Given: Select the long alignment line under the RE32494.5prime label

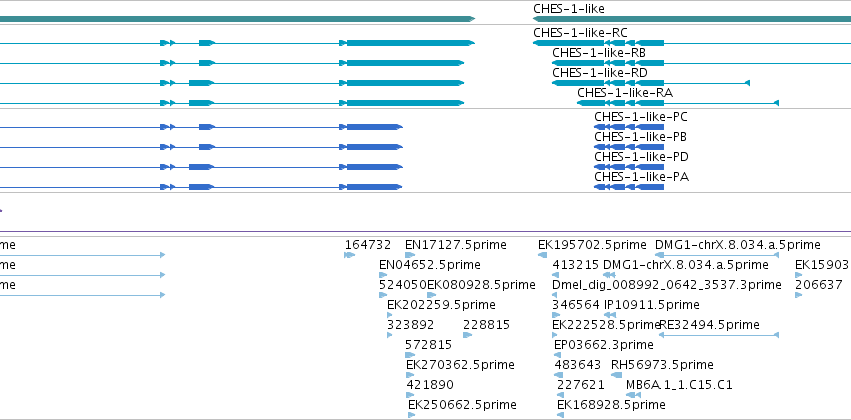Looking at the screenshot, I should point(719,335).
